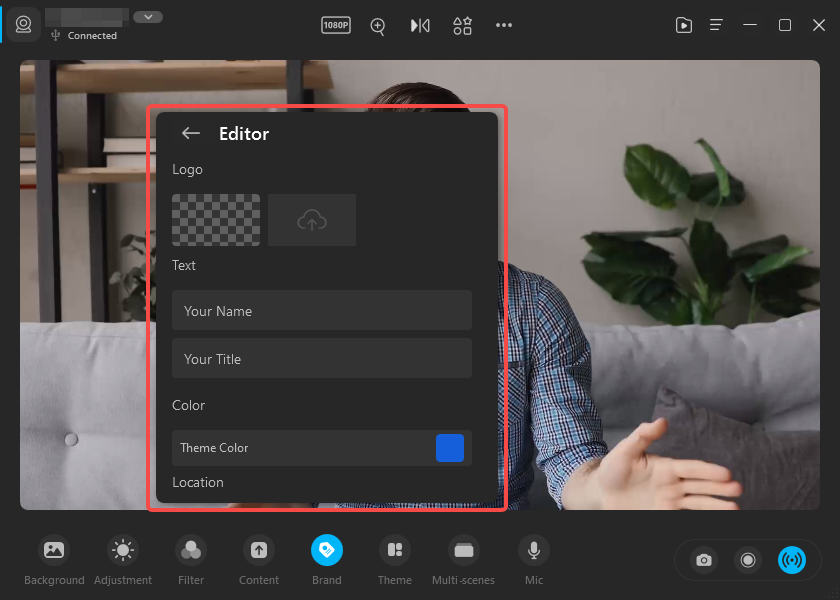Open the hamburger menu in title bar
This screenshot has height=600, width=840.
(x=717, y=26)
